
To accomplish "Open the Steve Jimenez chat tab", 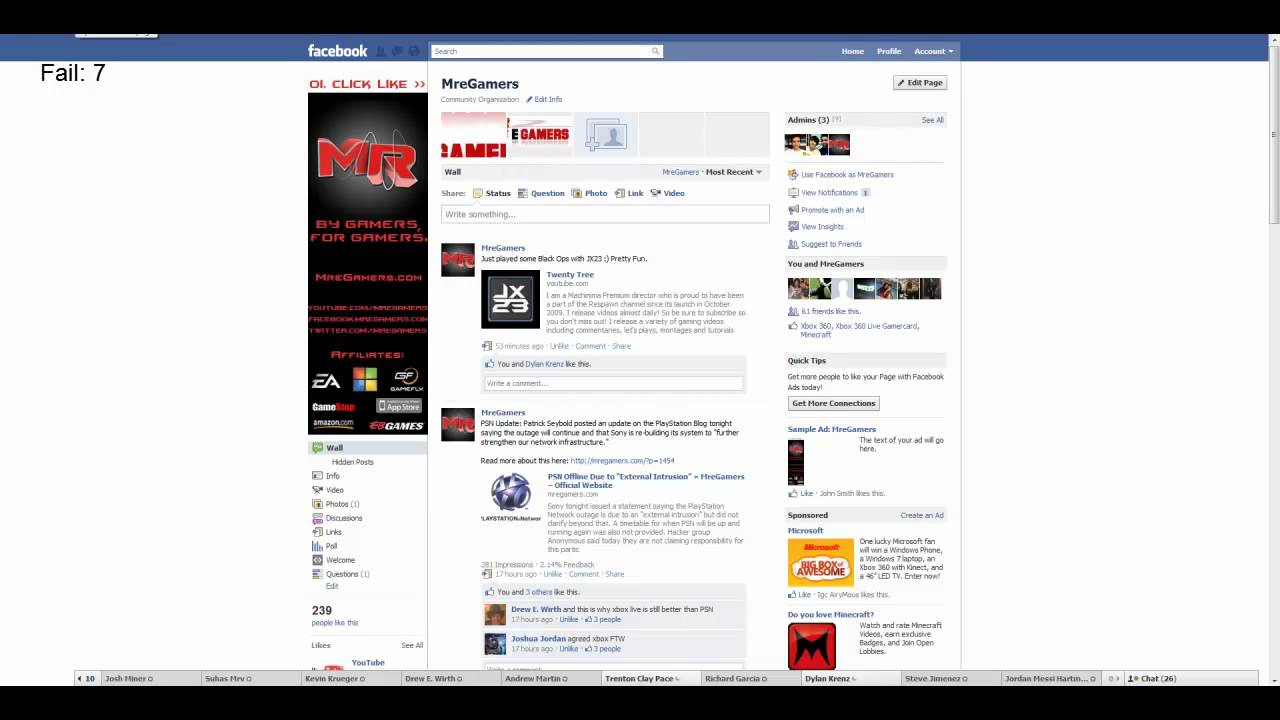I will [x=950, y=678].
